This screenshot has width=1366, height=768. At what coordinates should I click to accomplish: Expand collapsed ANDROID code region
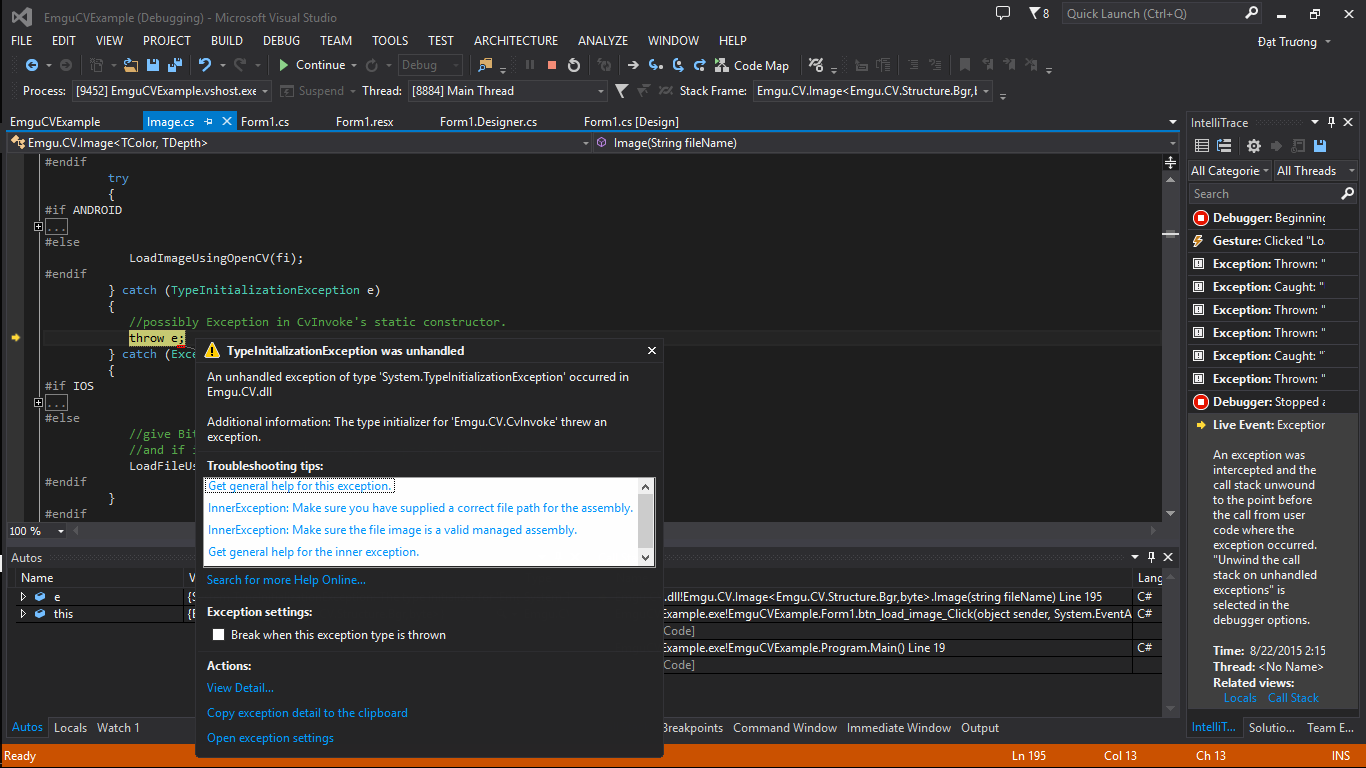click(39, 226)
